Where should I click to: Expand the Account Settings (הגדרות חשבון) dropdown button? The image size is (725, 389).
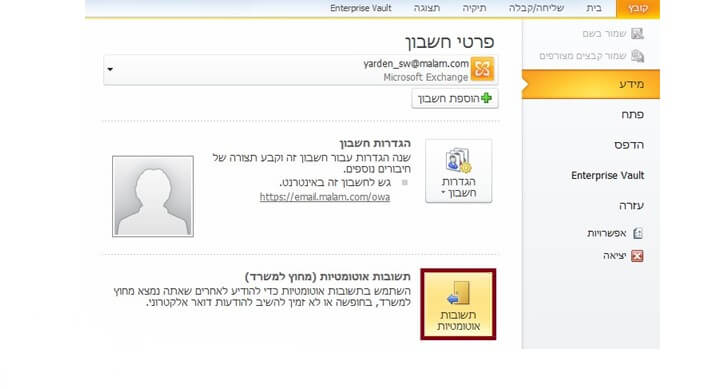pos(459,171)
